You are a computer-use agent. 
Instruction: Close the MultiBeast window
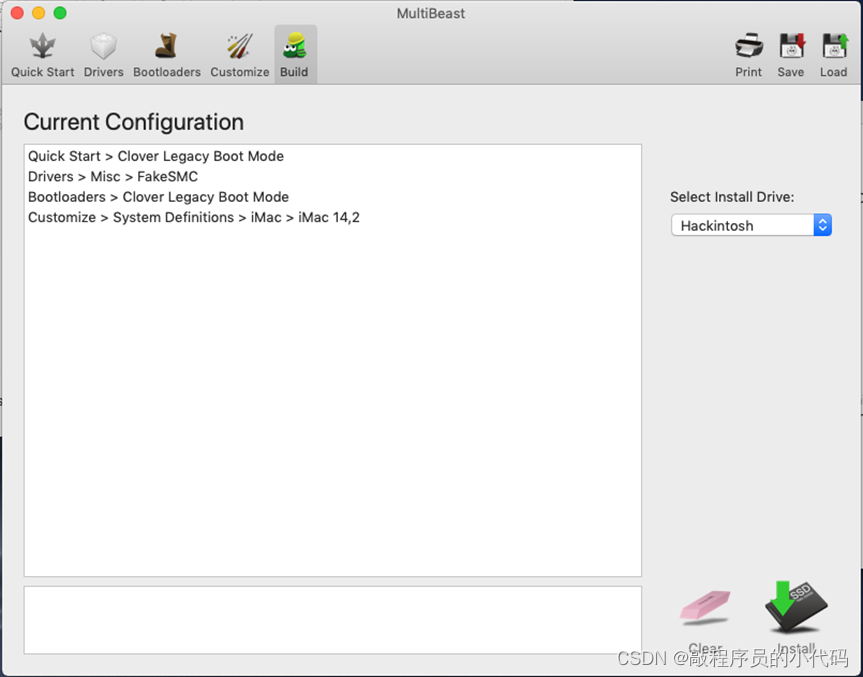pos(17,13)
